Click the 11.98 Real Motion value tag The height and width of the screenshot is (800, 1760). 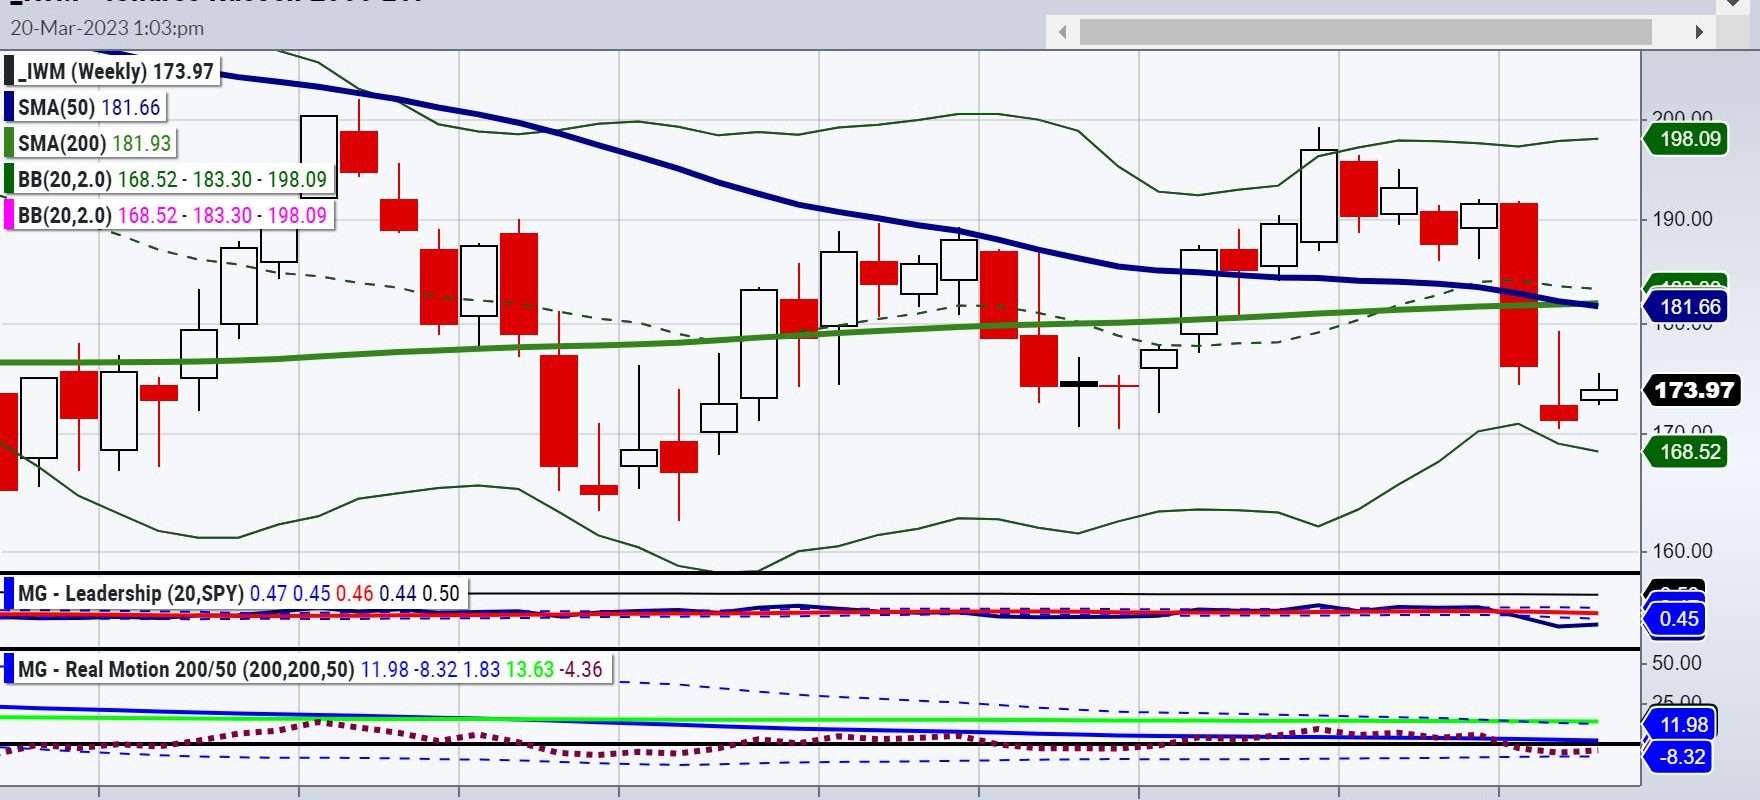click(1680, 725)
